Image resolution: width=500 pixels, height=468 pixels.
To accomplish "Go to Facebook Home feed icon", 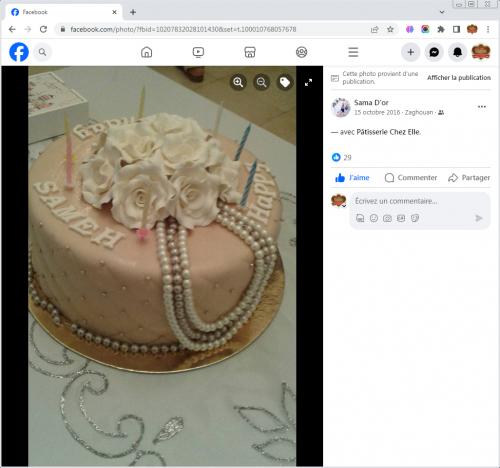I will click(x=146, y=52).
